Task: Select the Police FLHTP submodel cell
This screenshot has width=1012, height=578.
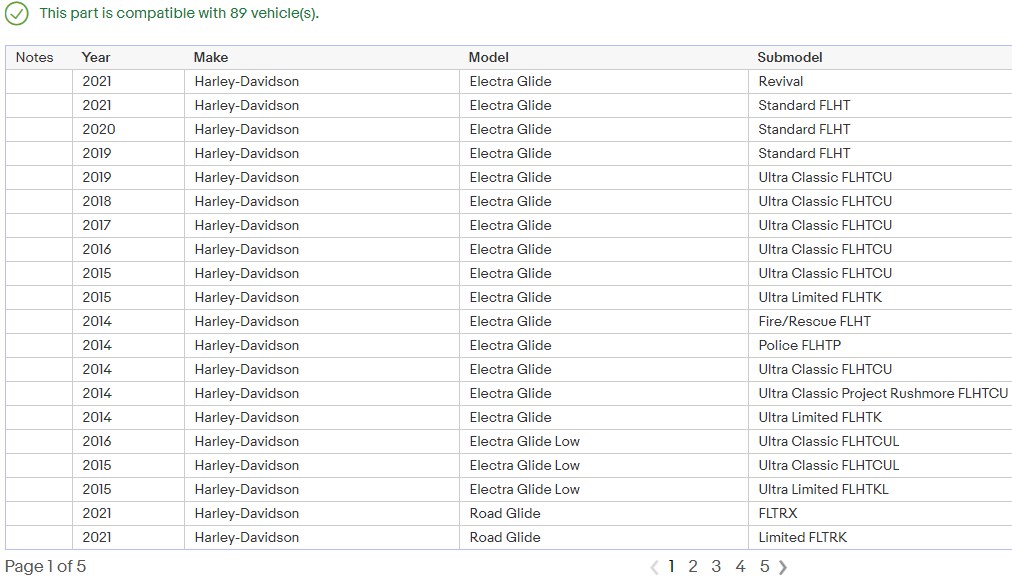Action: tap(799, 345)
